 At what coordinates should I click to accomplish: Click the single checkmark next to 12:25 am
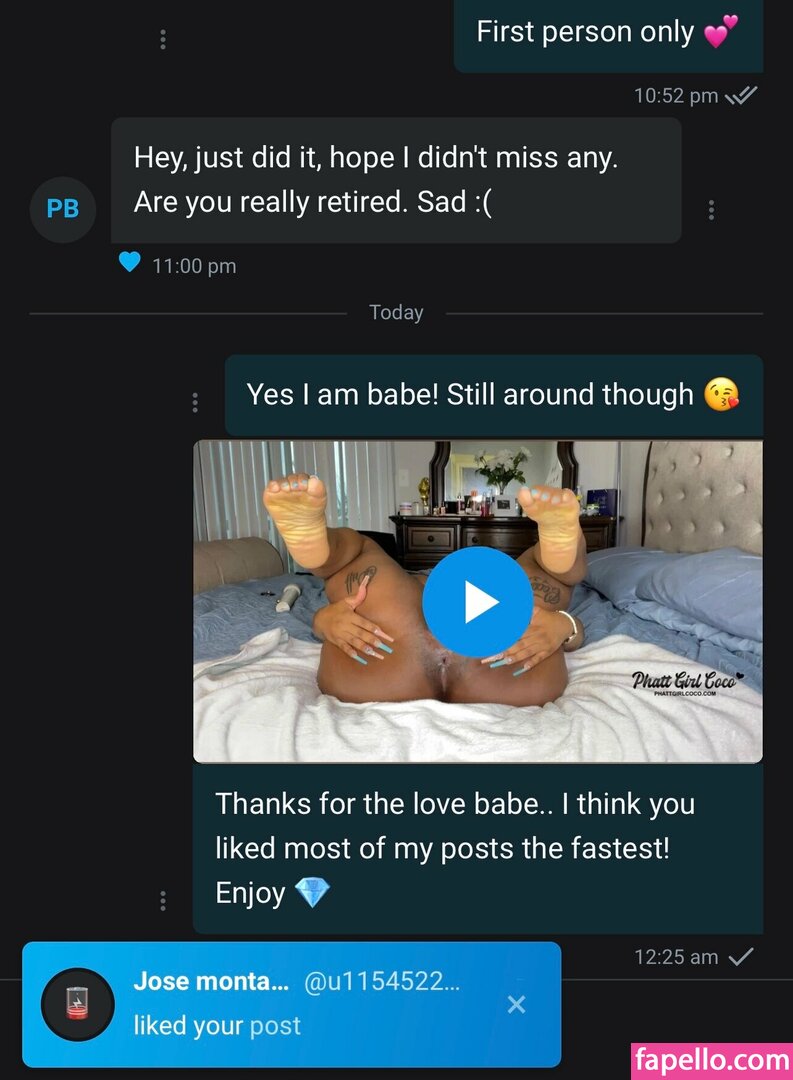(741, 957)
